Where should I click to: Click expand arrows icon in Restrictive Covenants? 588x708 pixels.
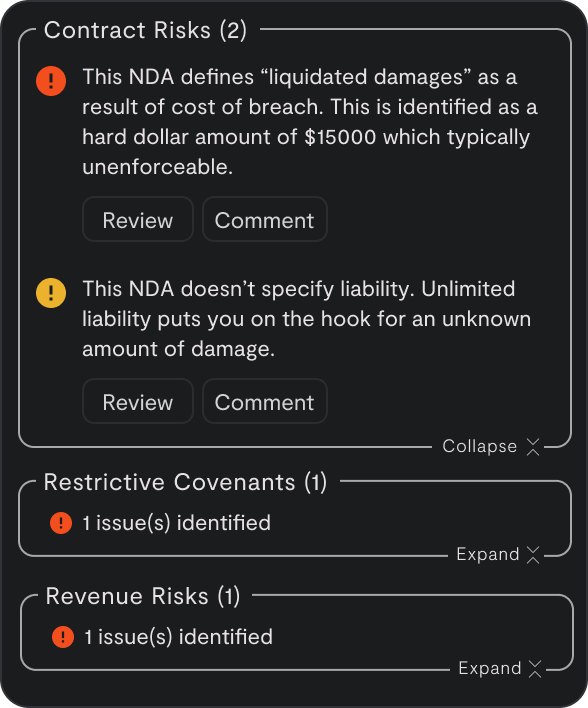tap(533, 554)
